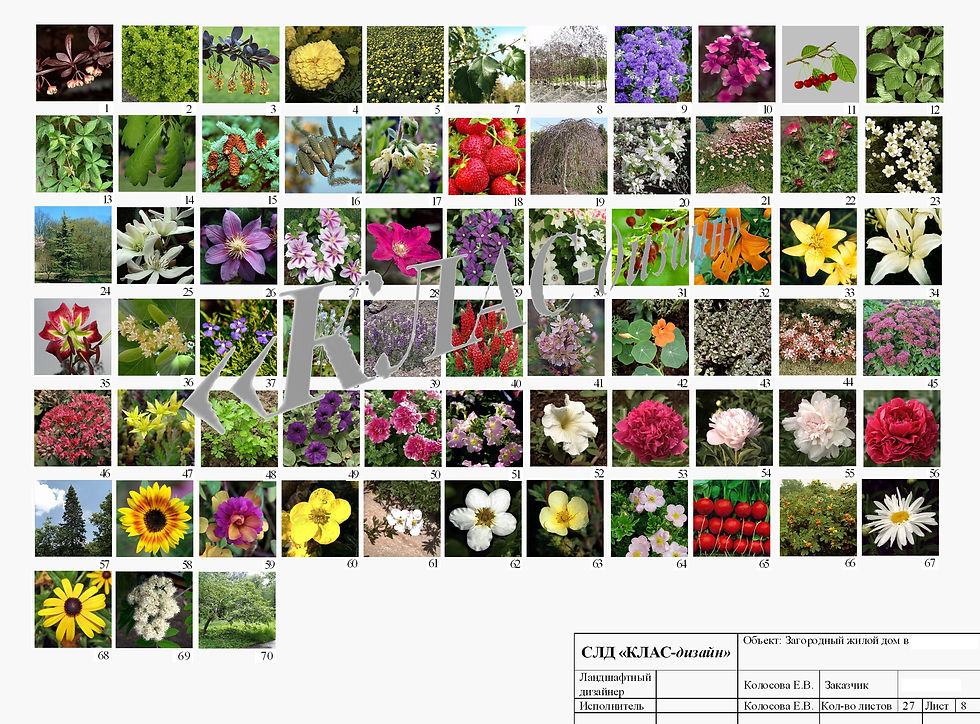Click photo 20 of white mock orange blossoms
Screen dimensions: 980x724
[x=652, y=156]
